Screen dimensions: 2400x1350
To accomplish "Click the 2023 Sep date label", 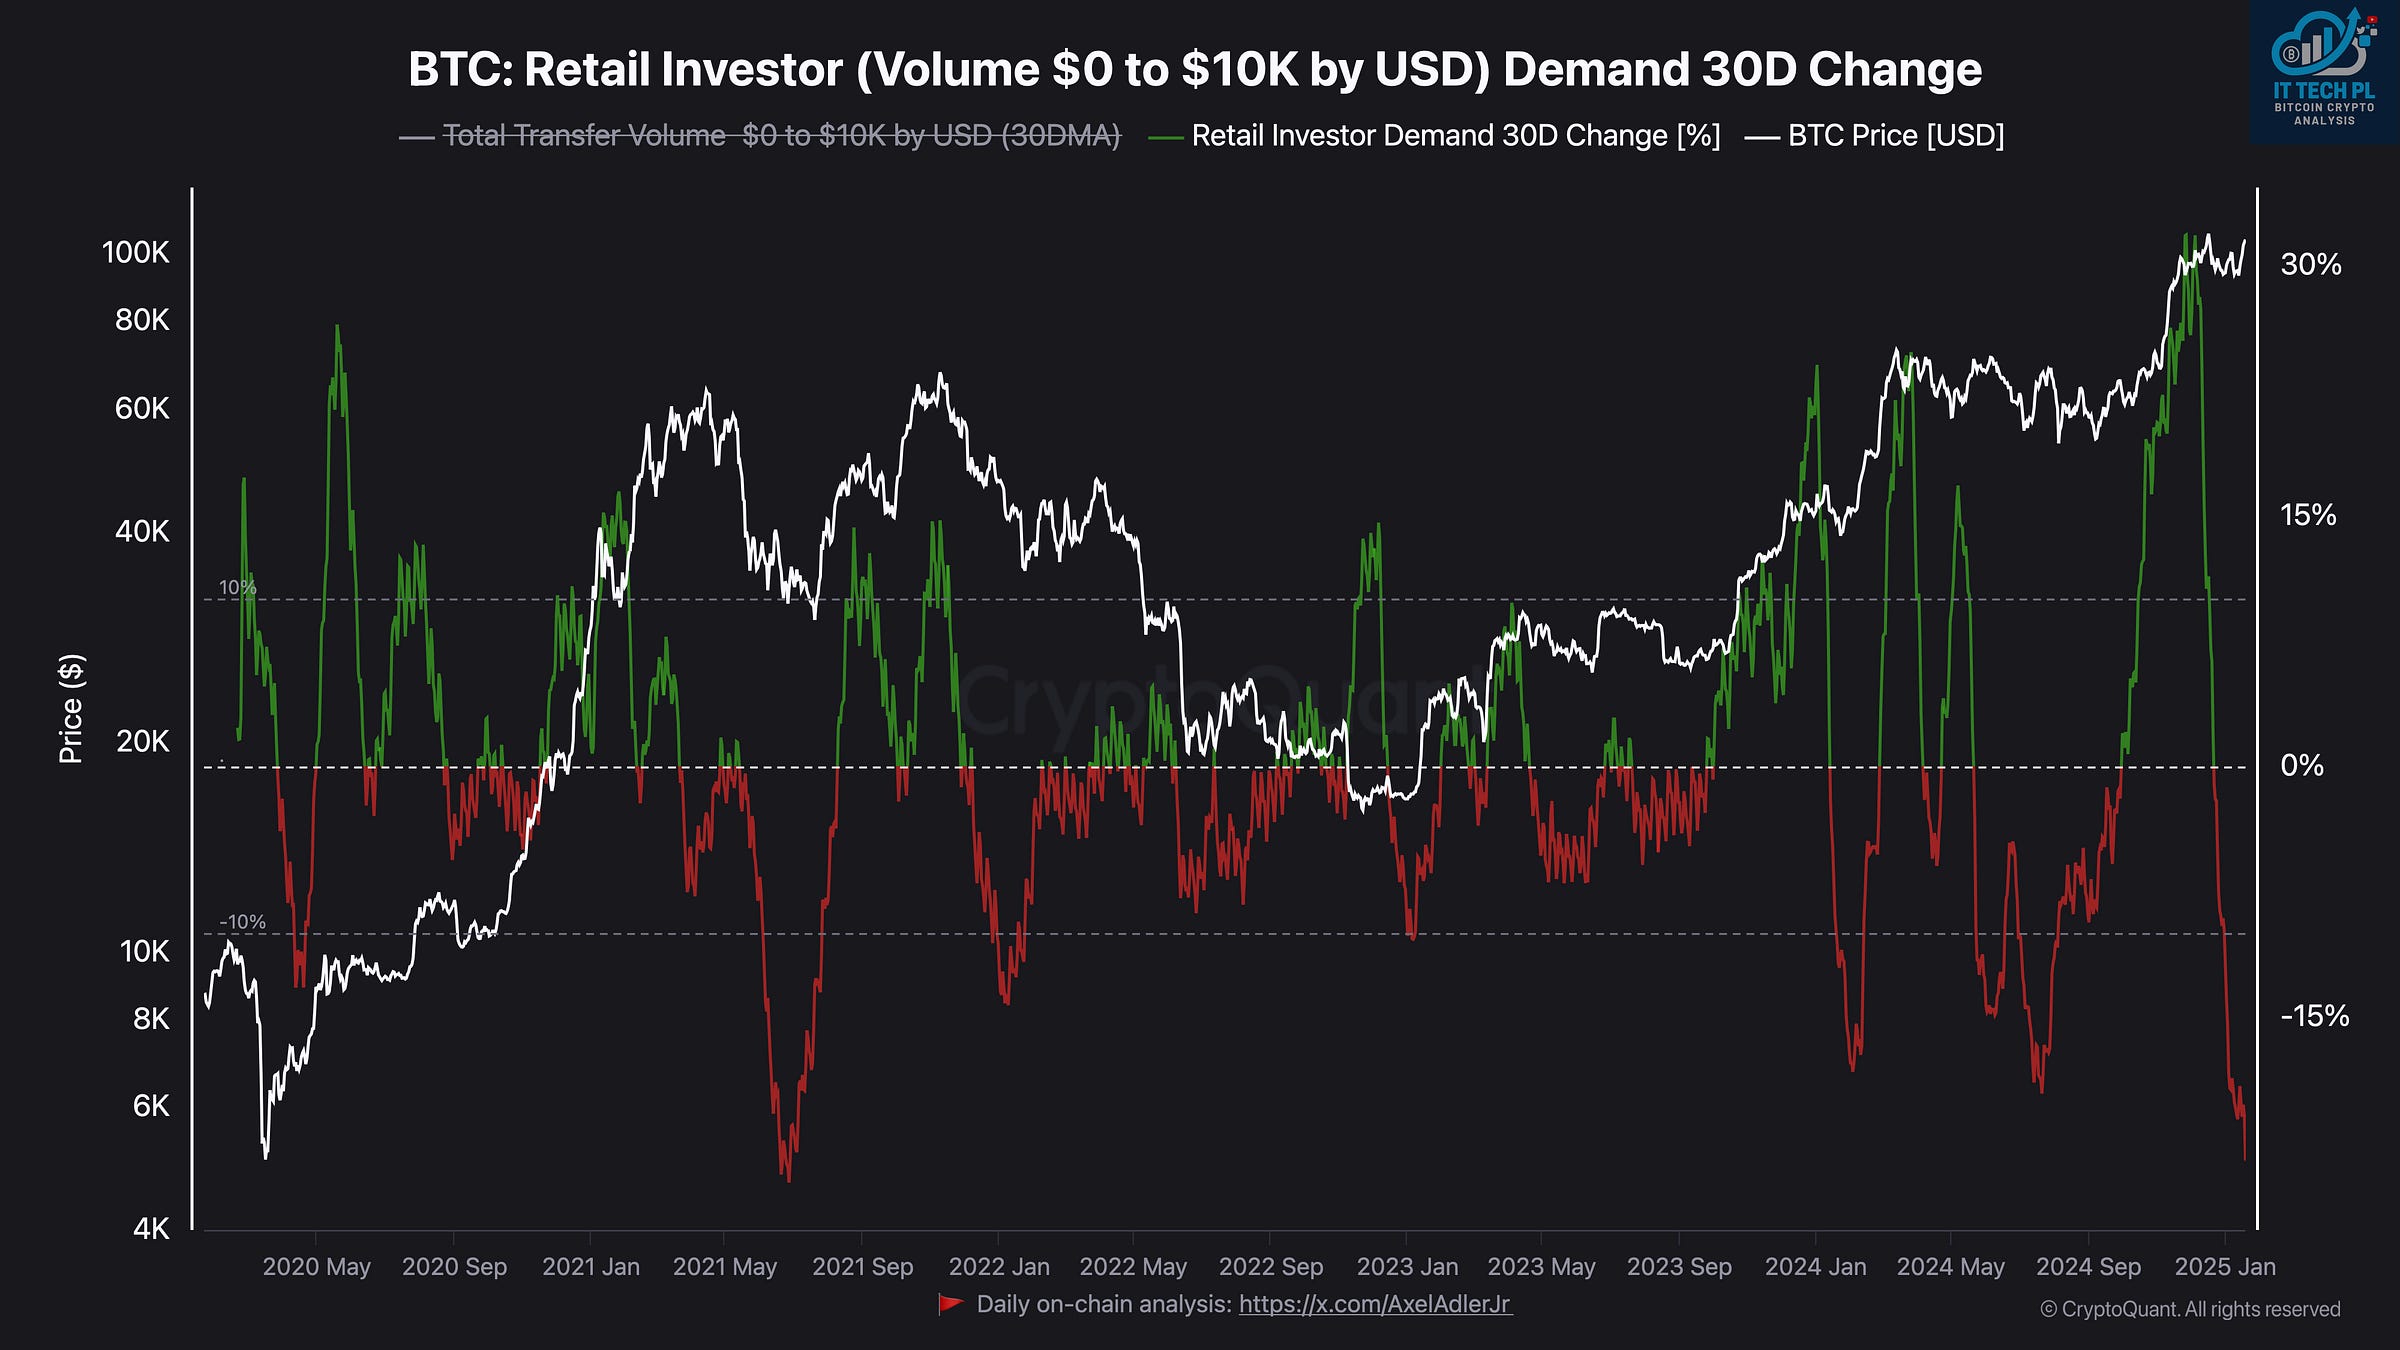I will [x=1679, y=1267].
